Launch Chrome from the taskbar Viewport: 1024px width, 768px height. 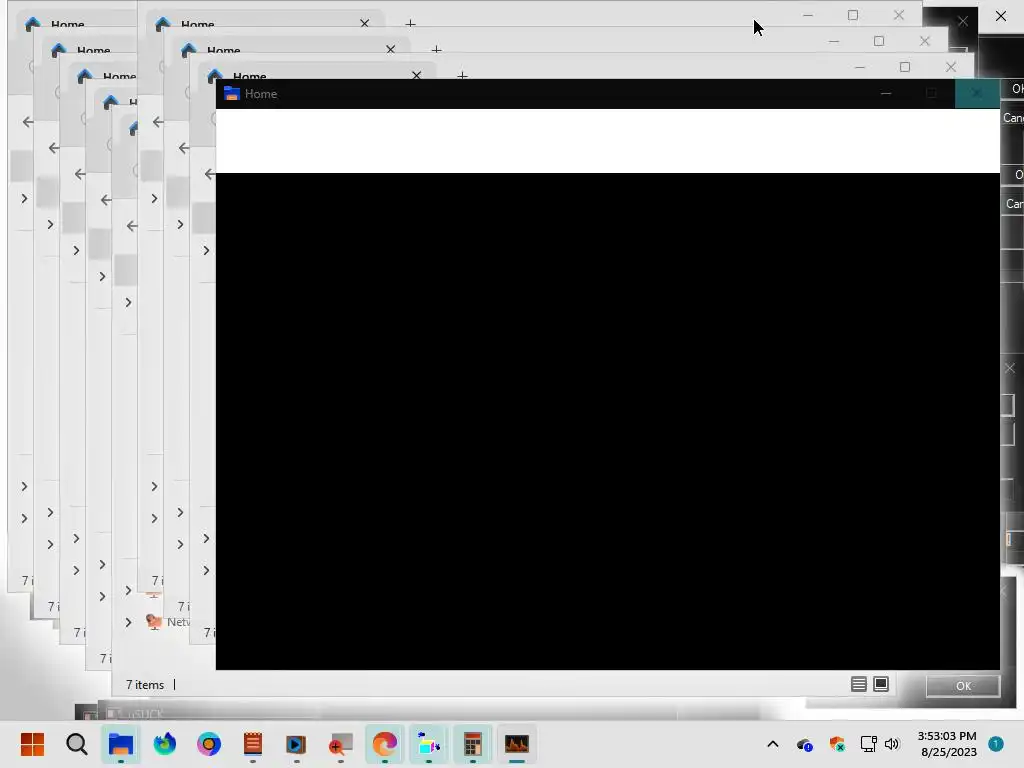[x=209, y=744]
